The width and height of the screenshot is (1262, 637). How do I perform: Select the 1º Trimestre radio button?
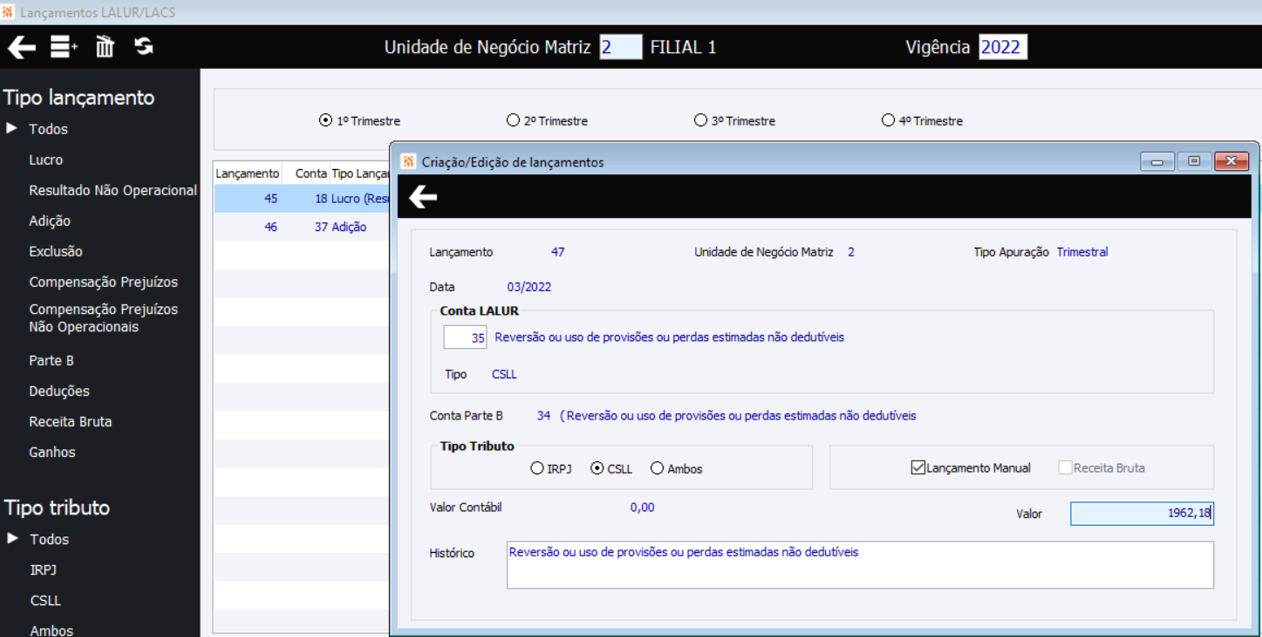(x=325, y=120)
